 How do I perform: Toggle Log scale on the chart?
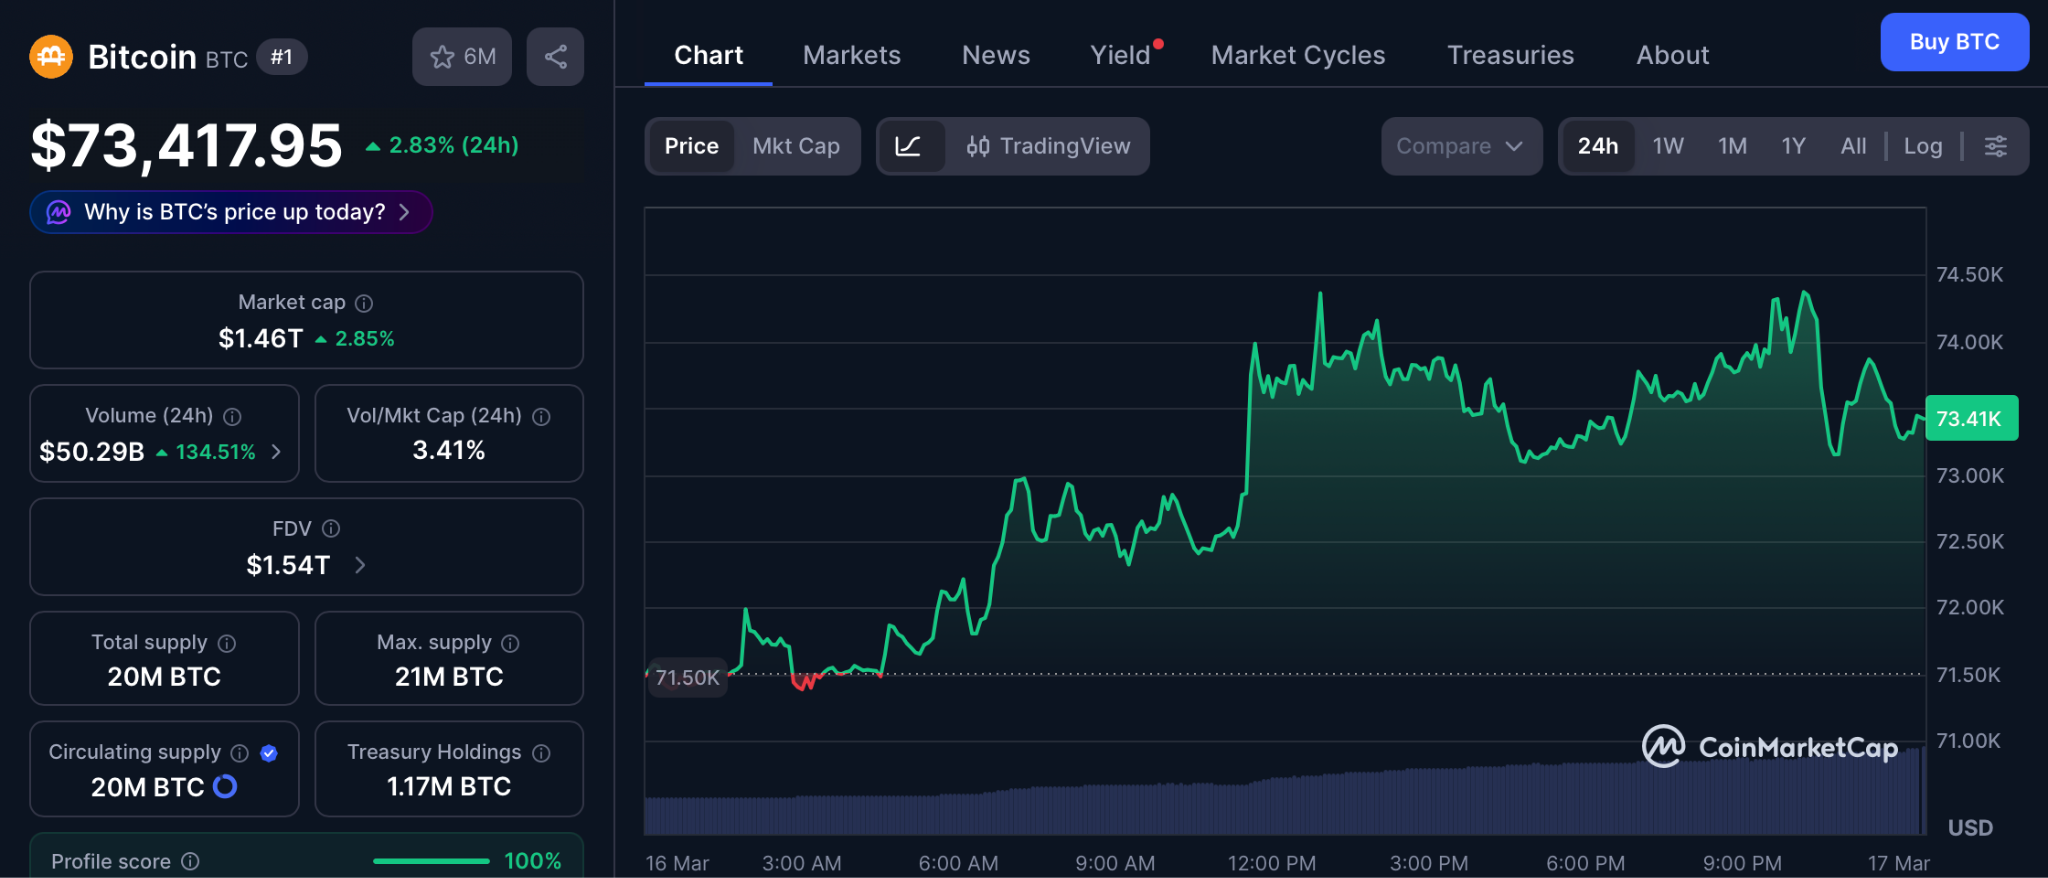(1922, 147)
